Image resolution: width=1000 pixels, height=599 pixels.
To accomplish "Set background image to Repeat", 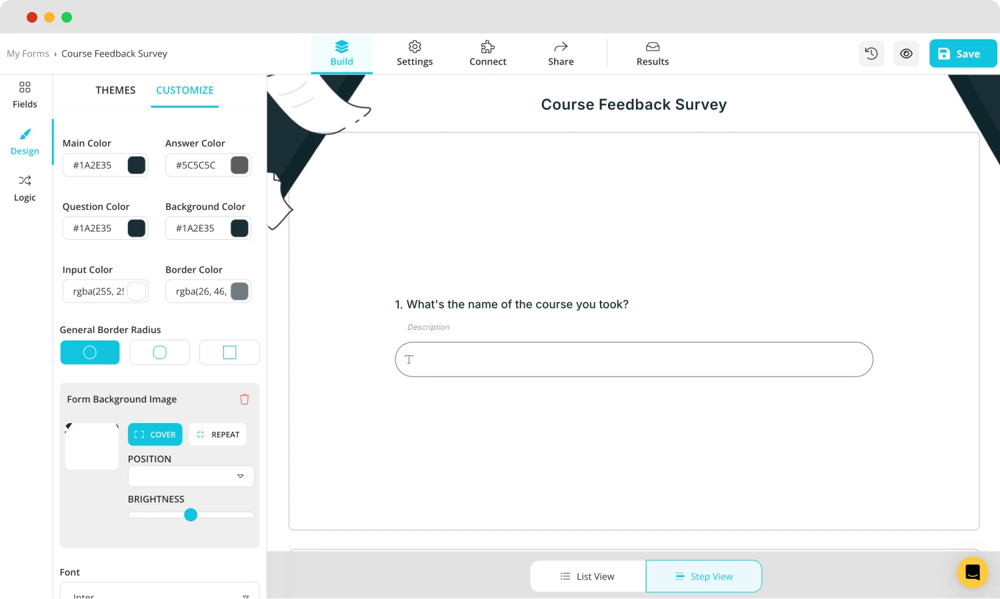I will pyautogui.click(x=217, y=434).
